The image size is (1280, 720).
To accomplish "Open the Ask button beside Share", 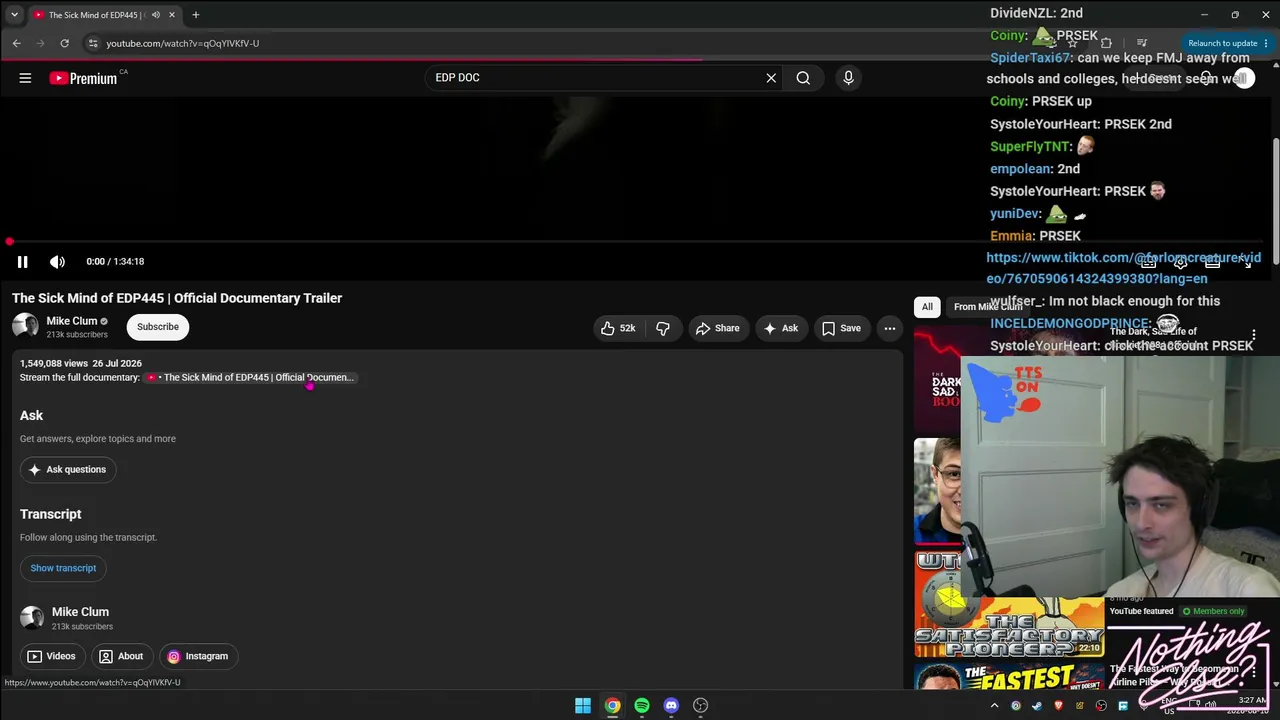I will [780, 328].
